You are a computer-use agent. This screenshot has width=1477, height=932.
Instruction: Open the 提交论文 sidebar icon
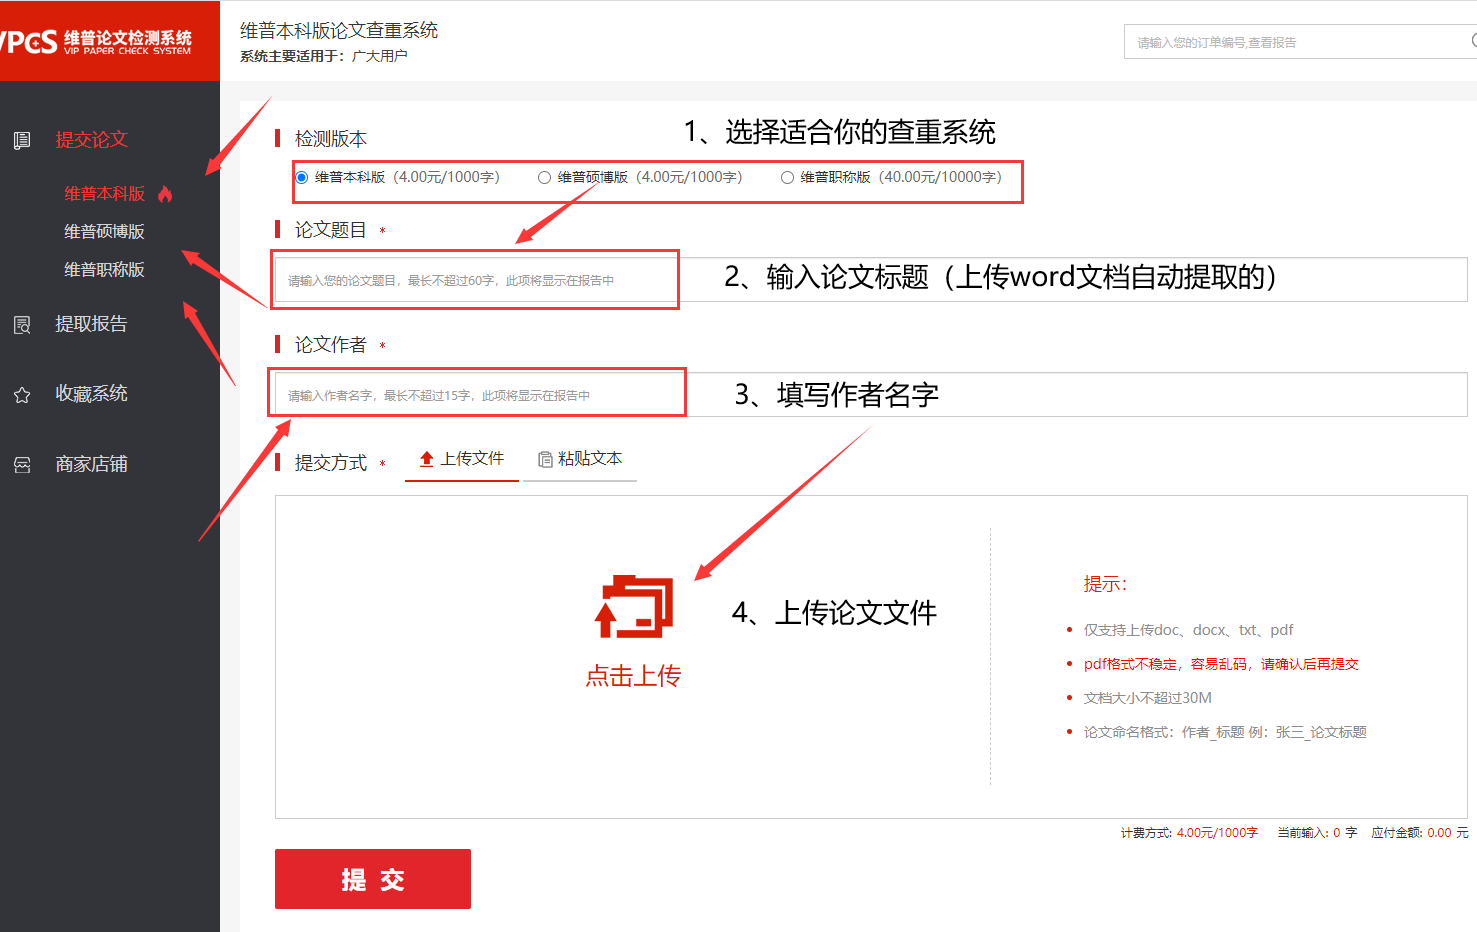point(22,141)
